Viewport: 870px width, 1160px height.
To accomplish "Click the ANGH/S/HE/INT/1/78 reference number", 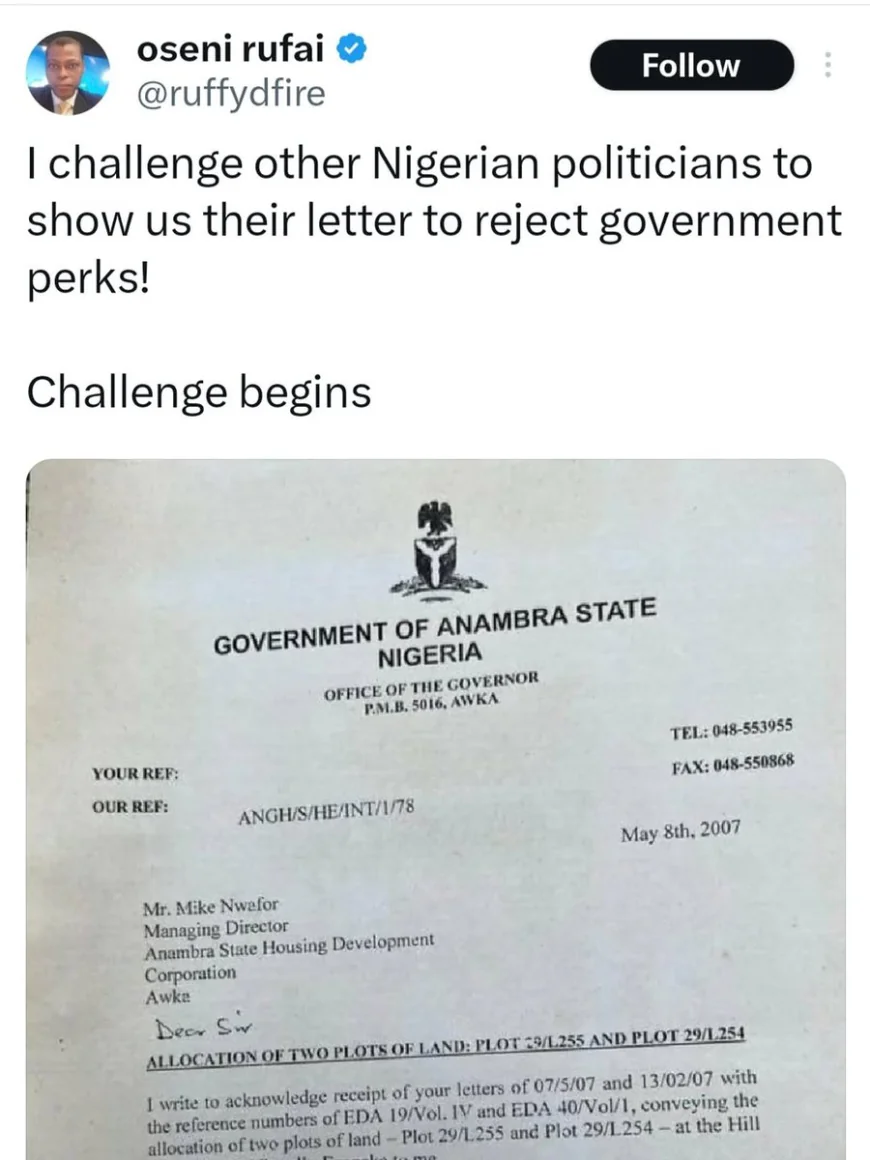I will pyautogui.click(x=326, y=812).
